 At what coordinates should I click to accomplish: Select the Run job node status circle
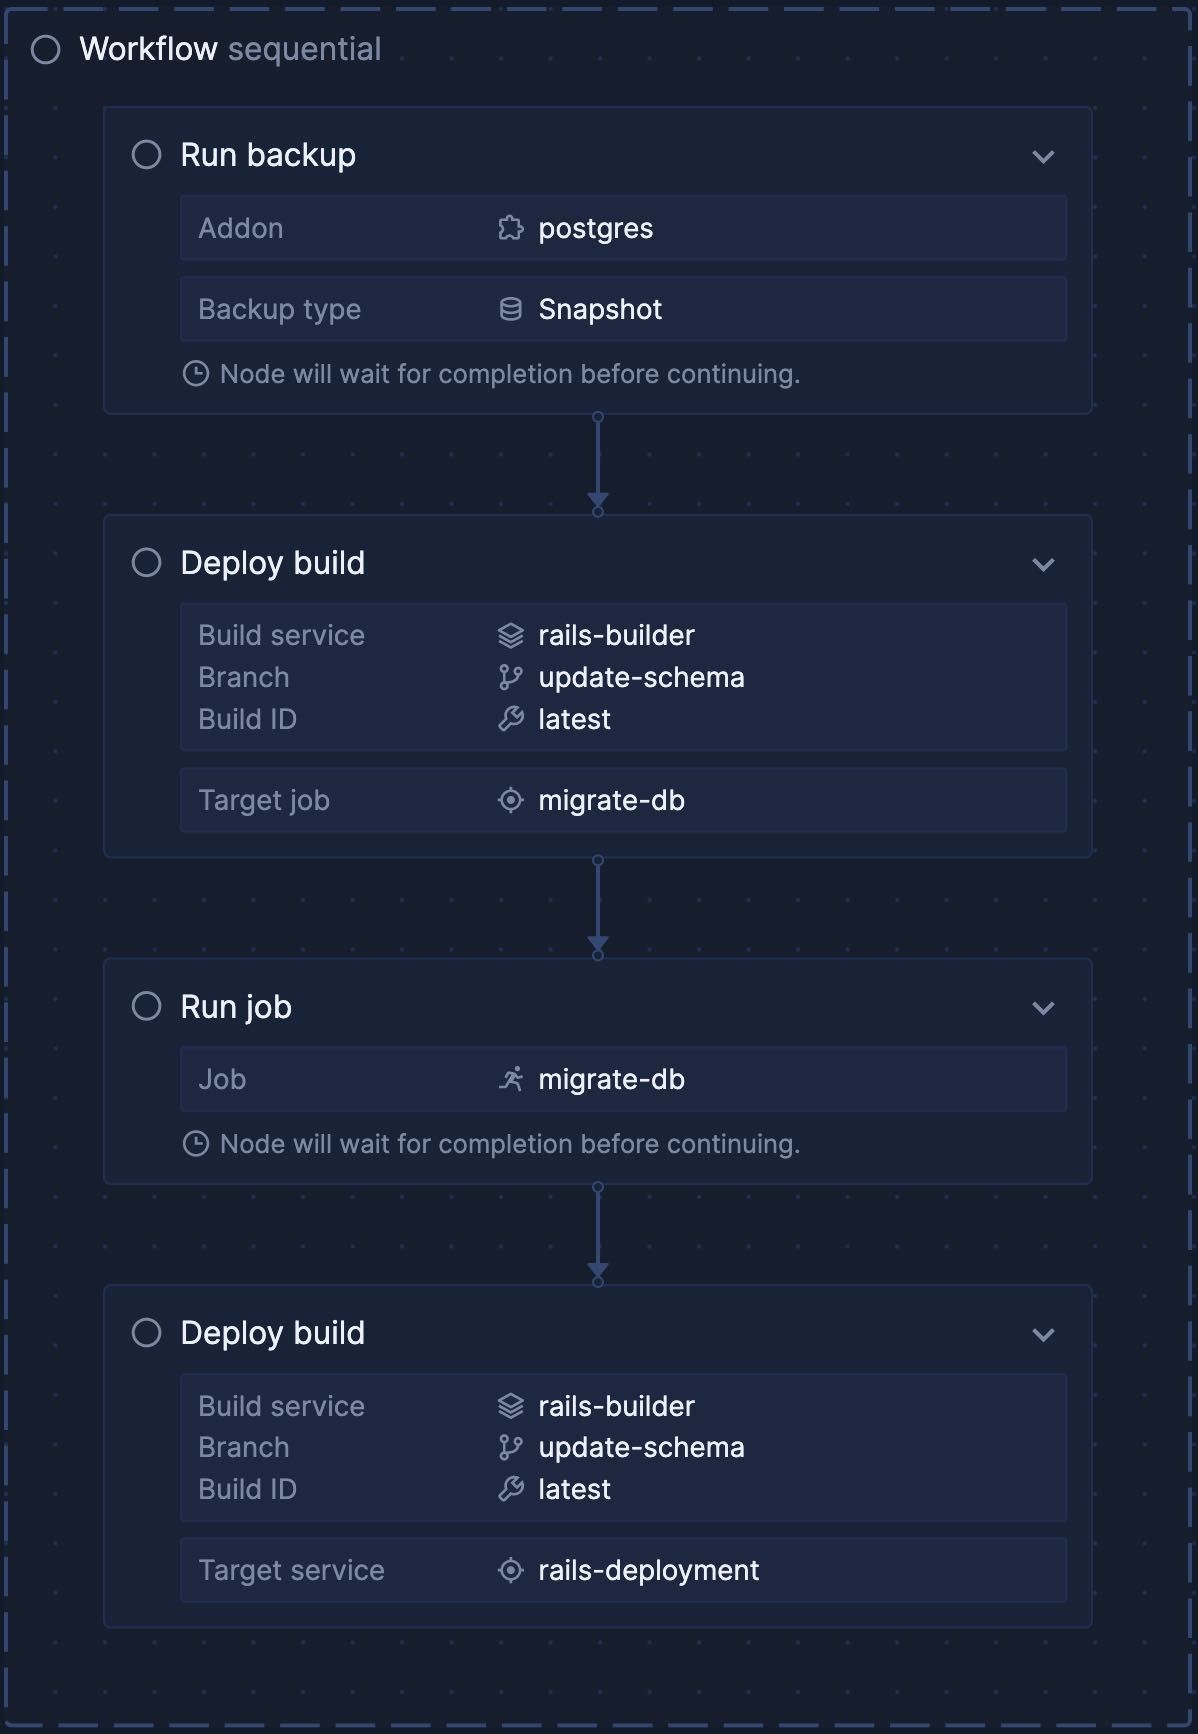click(148, 1006)
